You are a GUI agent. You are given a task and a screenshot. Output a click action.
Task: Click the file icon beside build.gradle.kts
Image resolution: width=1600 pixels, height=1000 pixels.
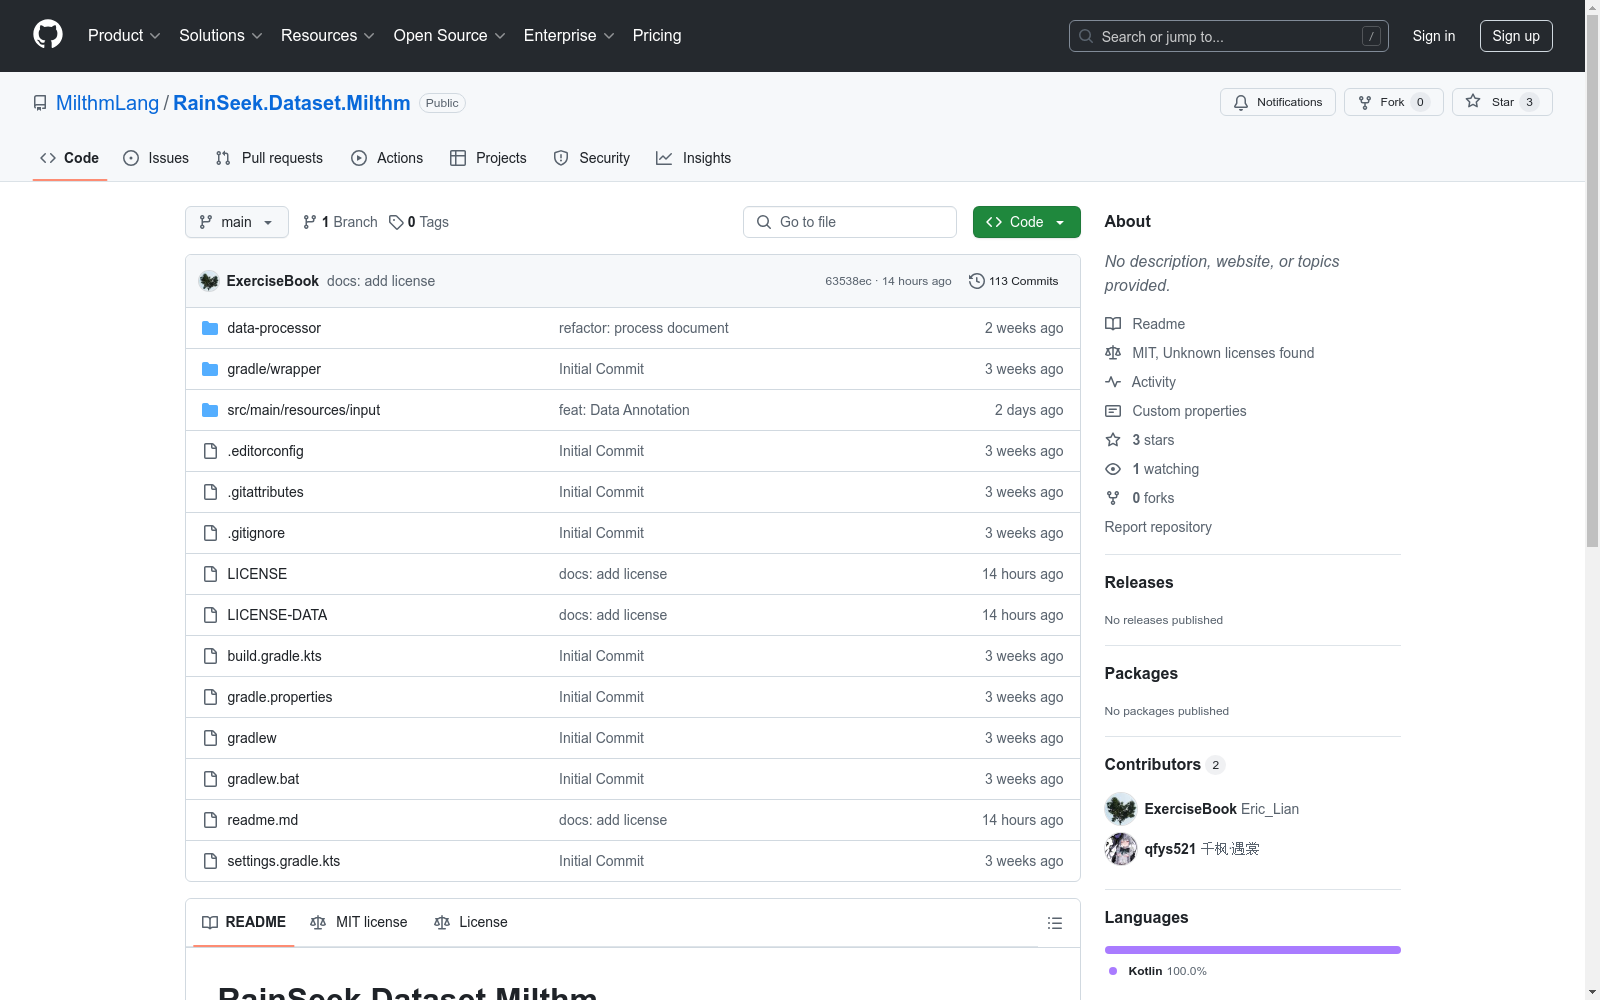coord(210,656)
